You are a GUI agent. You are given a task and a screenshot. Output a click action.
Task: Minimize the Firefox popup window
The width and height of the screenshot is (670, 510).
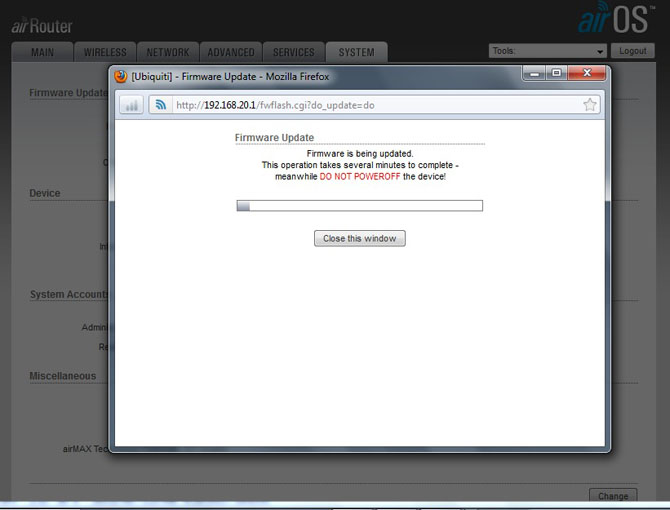click(x=534, y=73)
